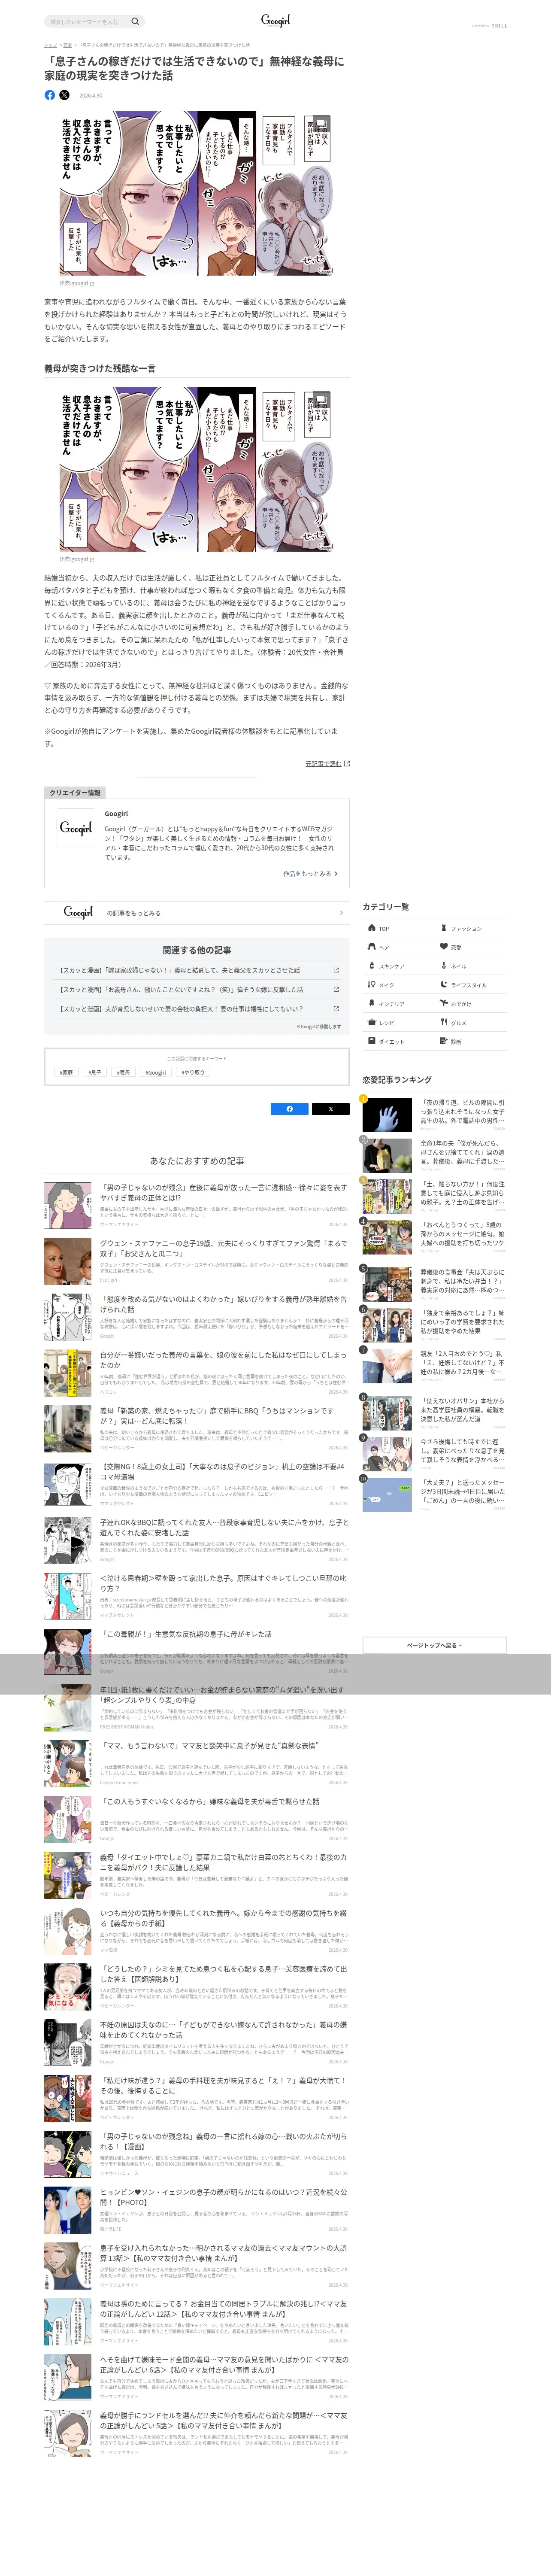The height and width of the screenshot is (2576, 551).
Task: Click the ダイエット scale icon
Action: tap(371, 1041)
